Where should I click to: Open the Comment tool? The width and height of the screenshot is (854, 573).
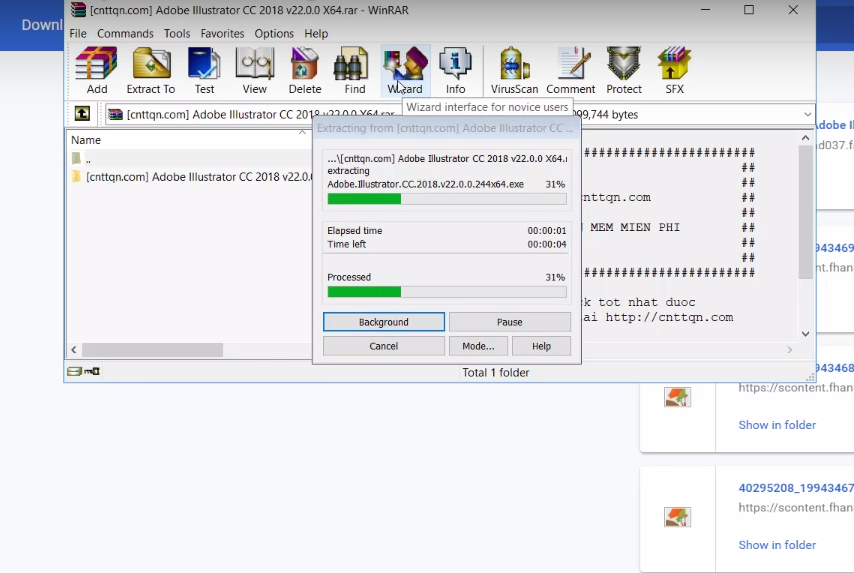coord(570,71)
